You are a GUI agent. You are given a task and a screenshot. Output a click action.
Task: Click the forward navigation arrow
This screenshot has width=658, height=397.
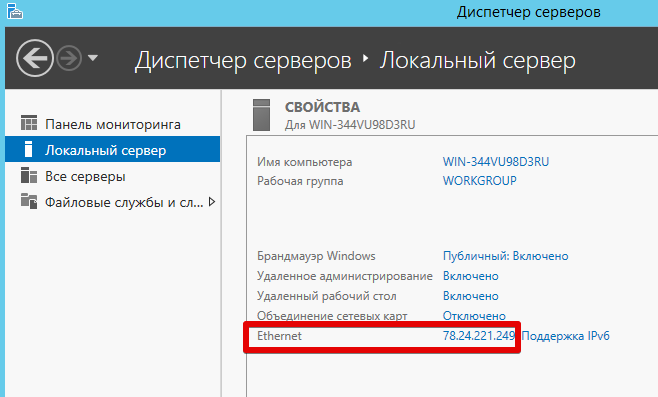[x=69, y=58]
